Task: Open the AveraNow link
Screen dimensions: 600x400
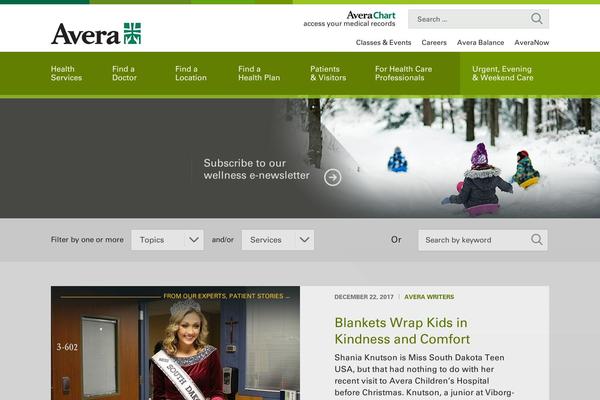Action: coord(532,42)
